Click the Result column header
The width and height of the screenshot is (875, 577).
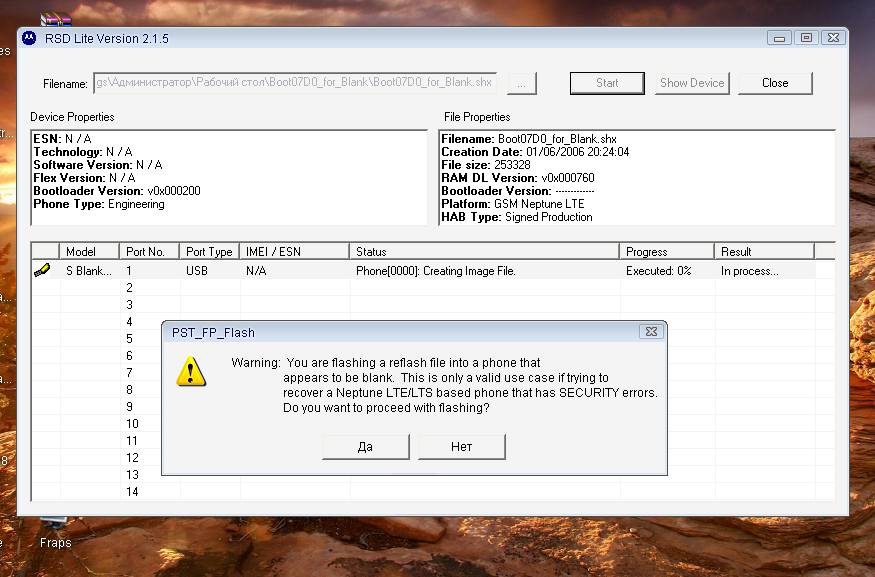point(765,252)
